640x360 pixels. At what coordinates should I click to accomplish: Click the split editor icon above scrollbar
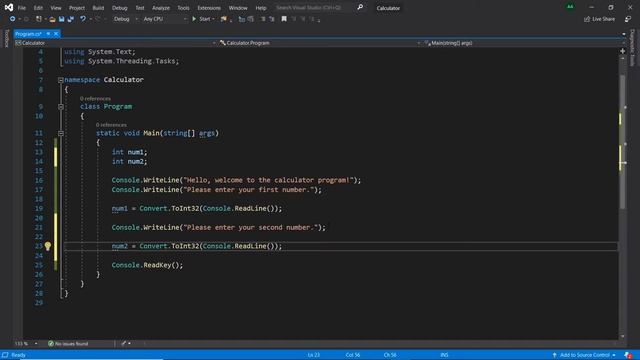622,51
